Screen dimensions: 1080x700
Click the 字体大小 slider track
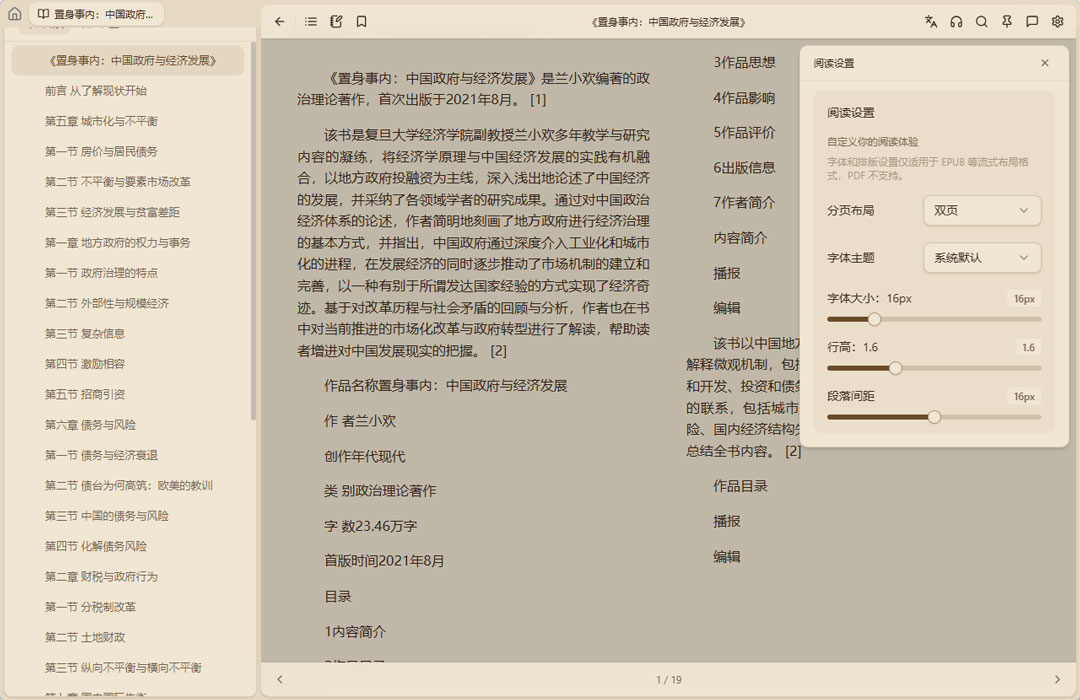(x=934, y=319)
